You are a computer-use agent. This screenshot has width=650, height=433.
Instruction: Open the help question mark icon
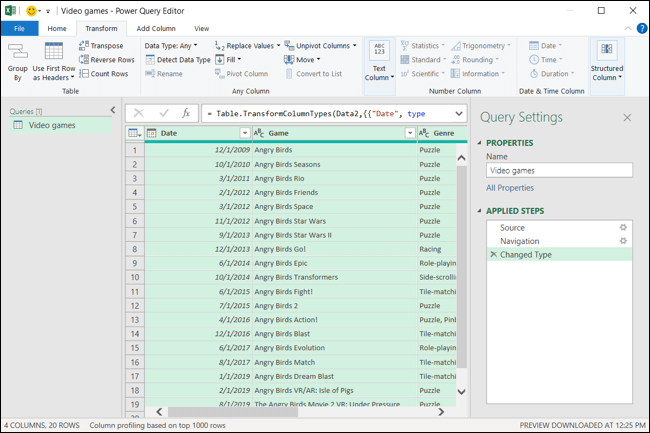pos(642,28)
